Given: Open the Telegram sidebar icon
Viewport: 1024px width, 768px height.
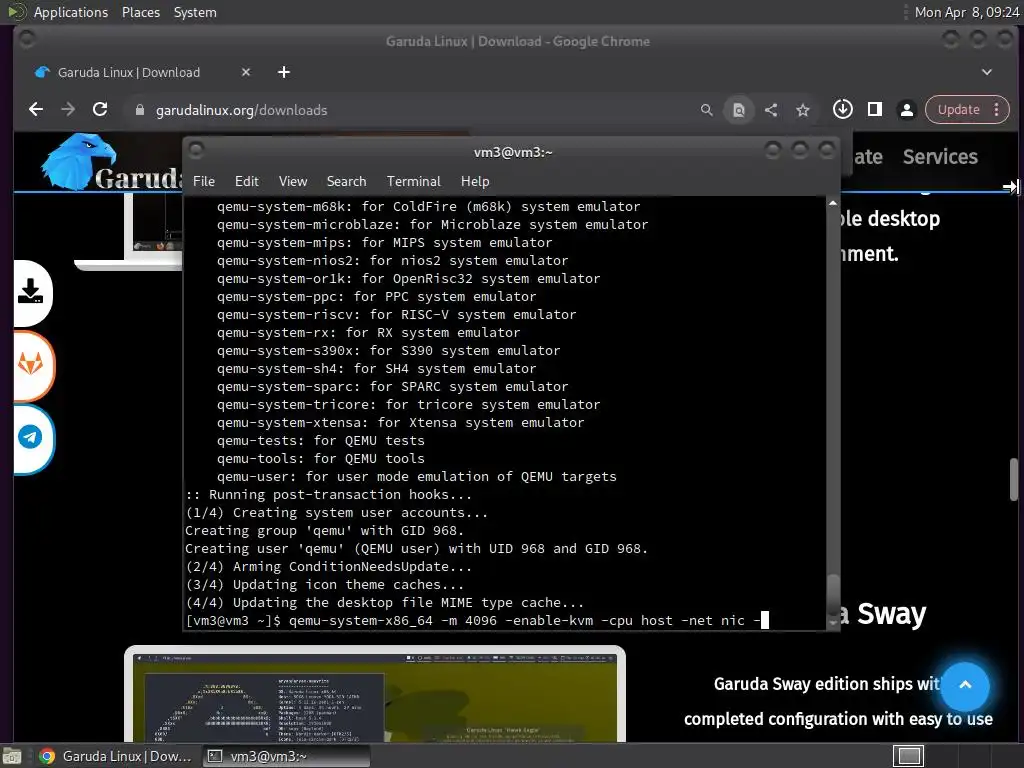Looking at the screenshot, I should pos(30,437).
